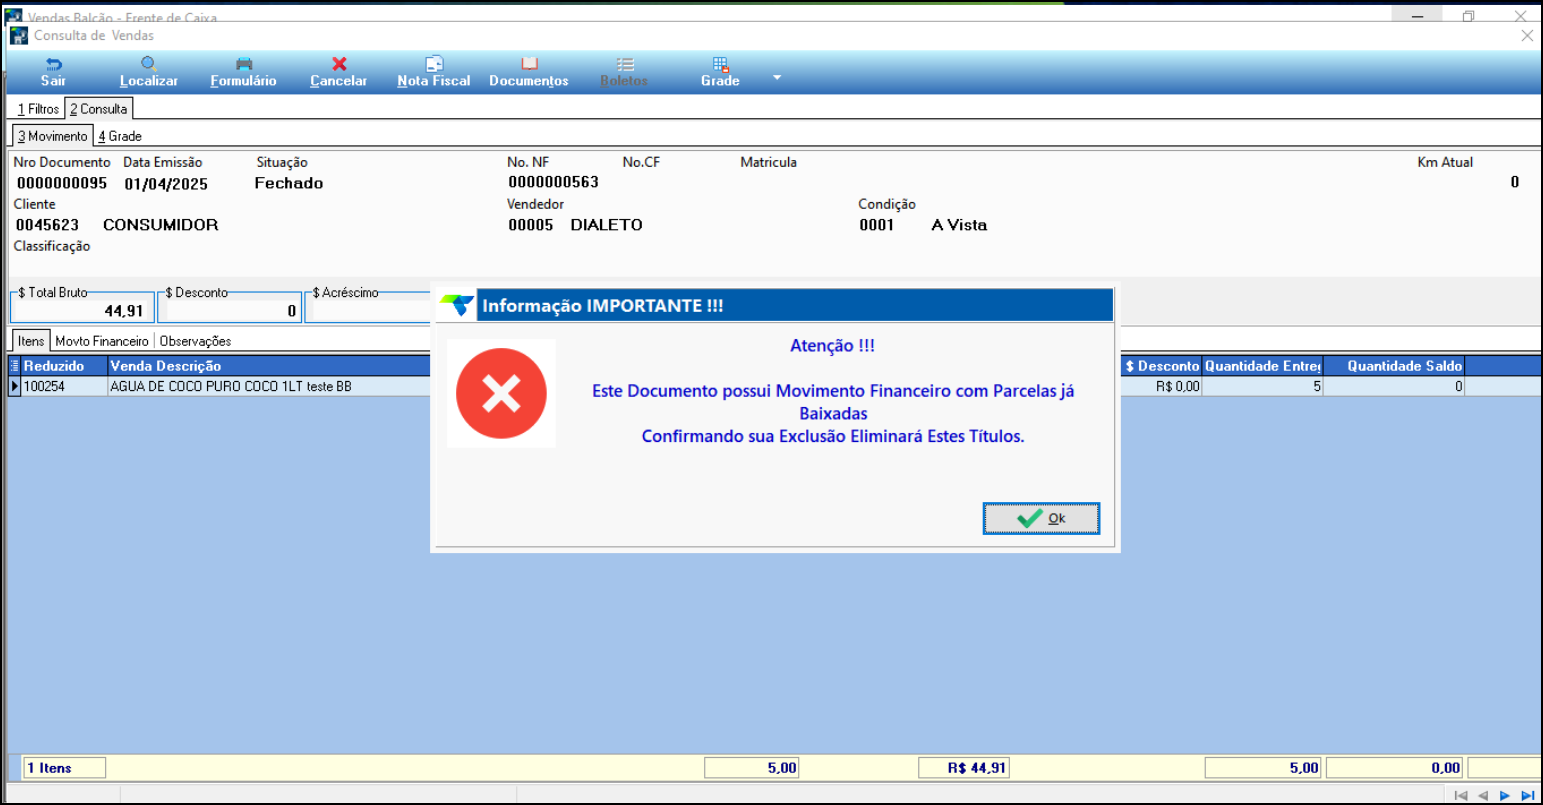
Task: Select the 2 Consulta tab
Action: (98, 109)
